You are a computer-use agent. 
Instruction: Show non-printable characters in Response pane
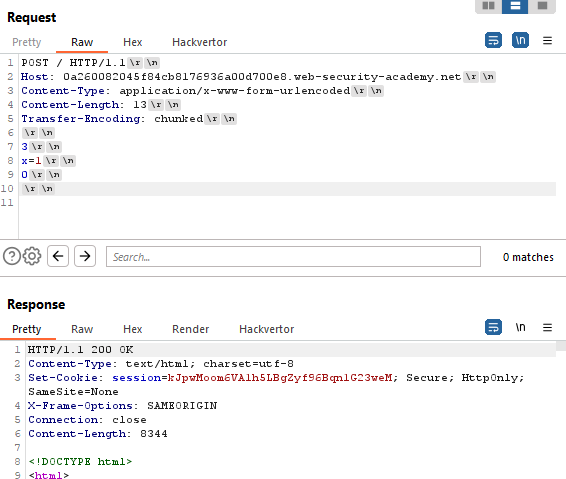click(520, 327)
